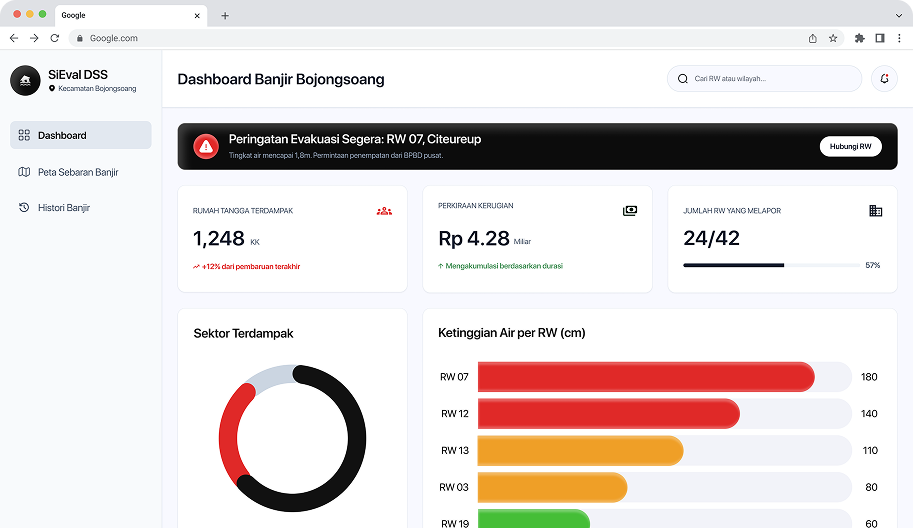
Task: Click the '1,248' households value
Action: (x=218, y=238)
